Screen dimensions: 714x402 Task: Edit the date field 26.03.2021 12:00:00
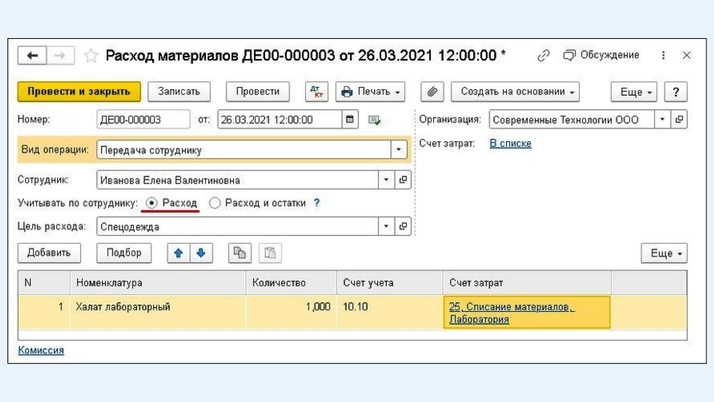[280, 120]
